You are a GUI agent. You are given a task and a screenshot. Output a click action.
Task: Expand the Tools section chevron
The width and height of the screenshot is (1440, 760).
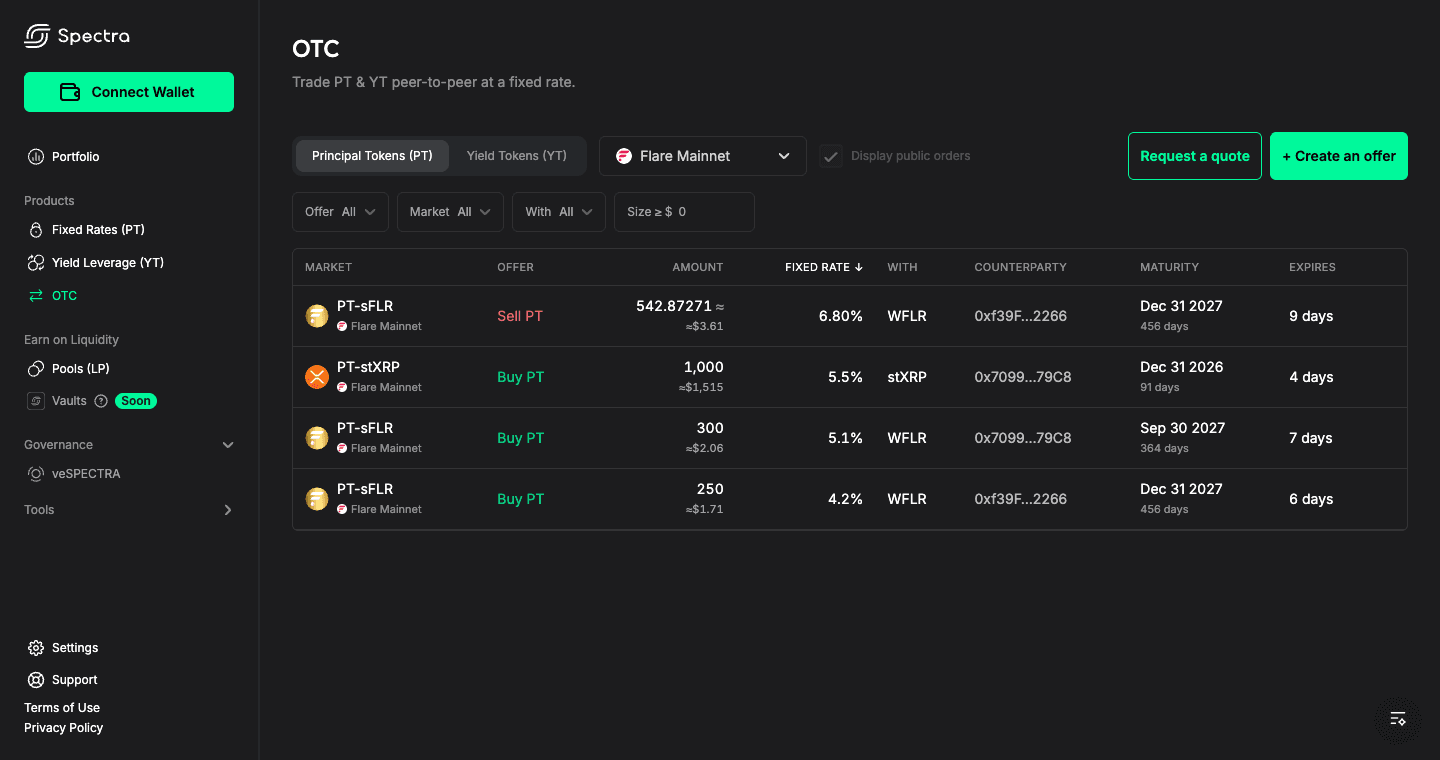coord(228,510)
